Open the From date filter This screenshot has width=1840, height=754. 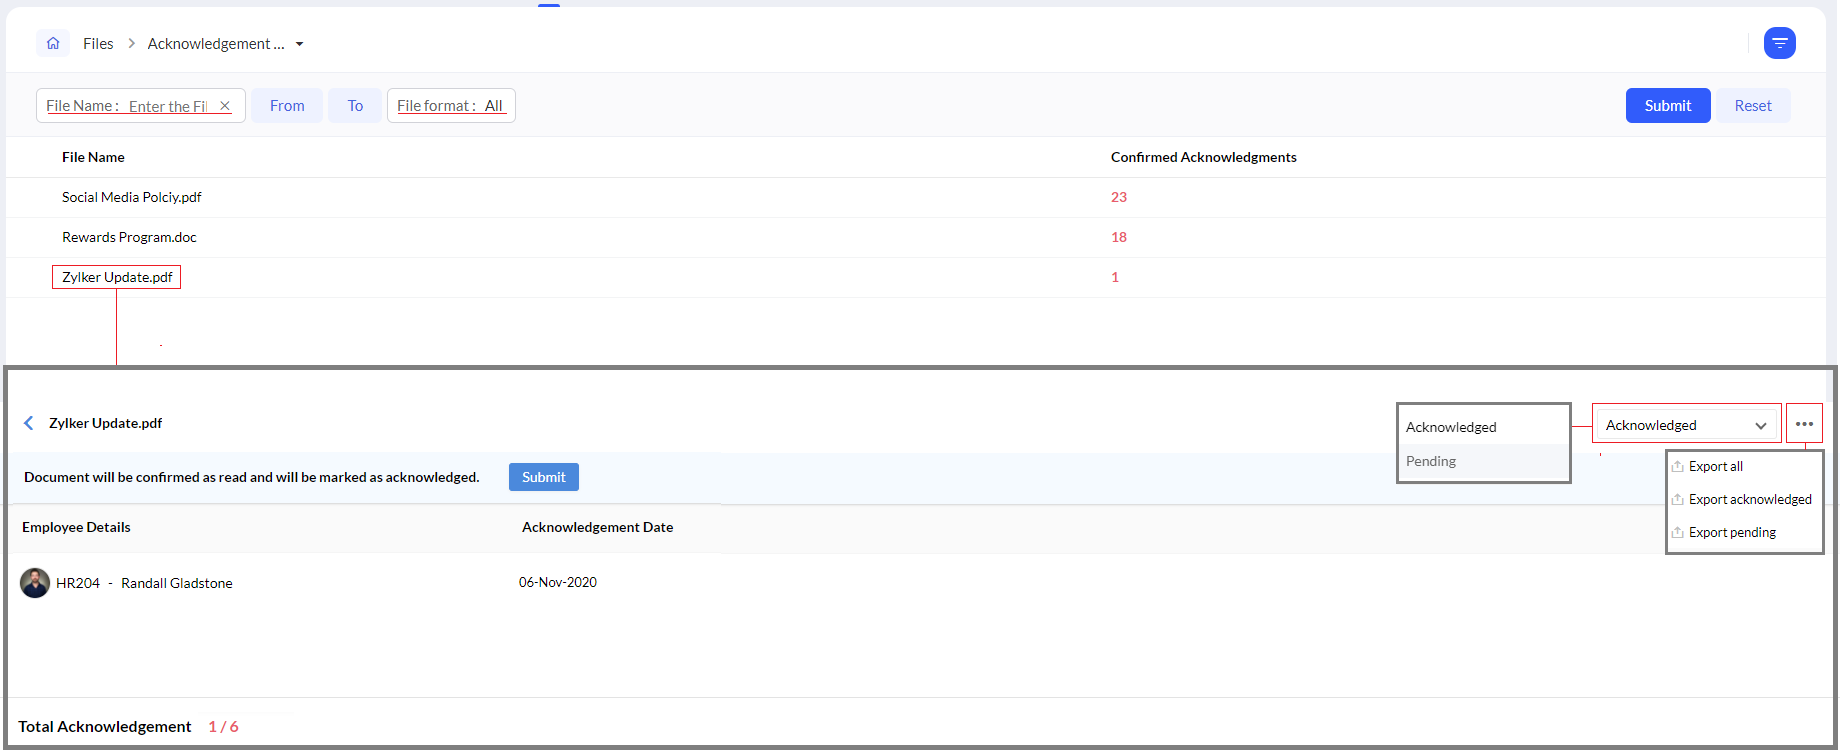point(287,106)
